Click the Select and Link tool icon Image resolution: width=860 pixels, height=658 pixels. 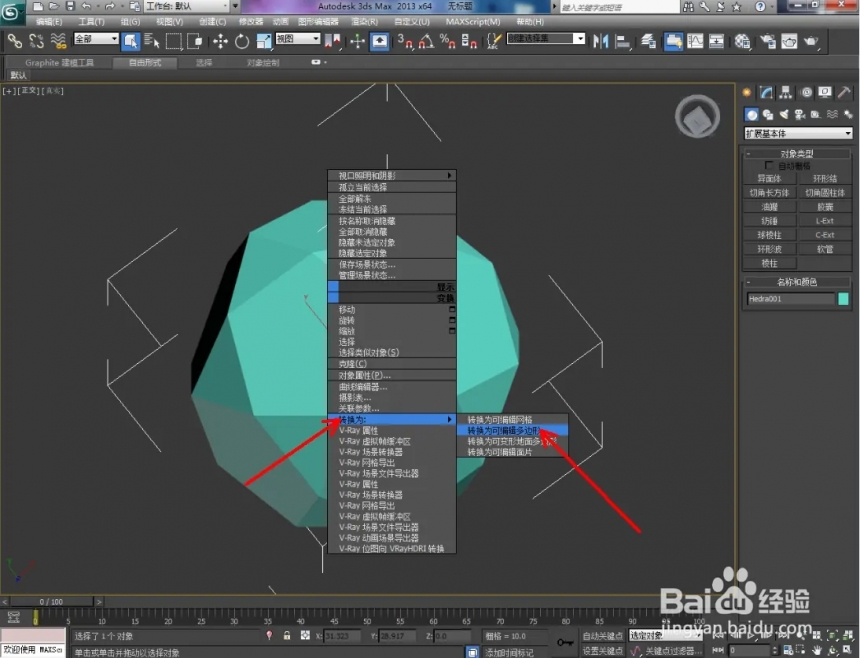coord(15,41)
